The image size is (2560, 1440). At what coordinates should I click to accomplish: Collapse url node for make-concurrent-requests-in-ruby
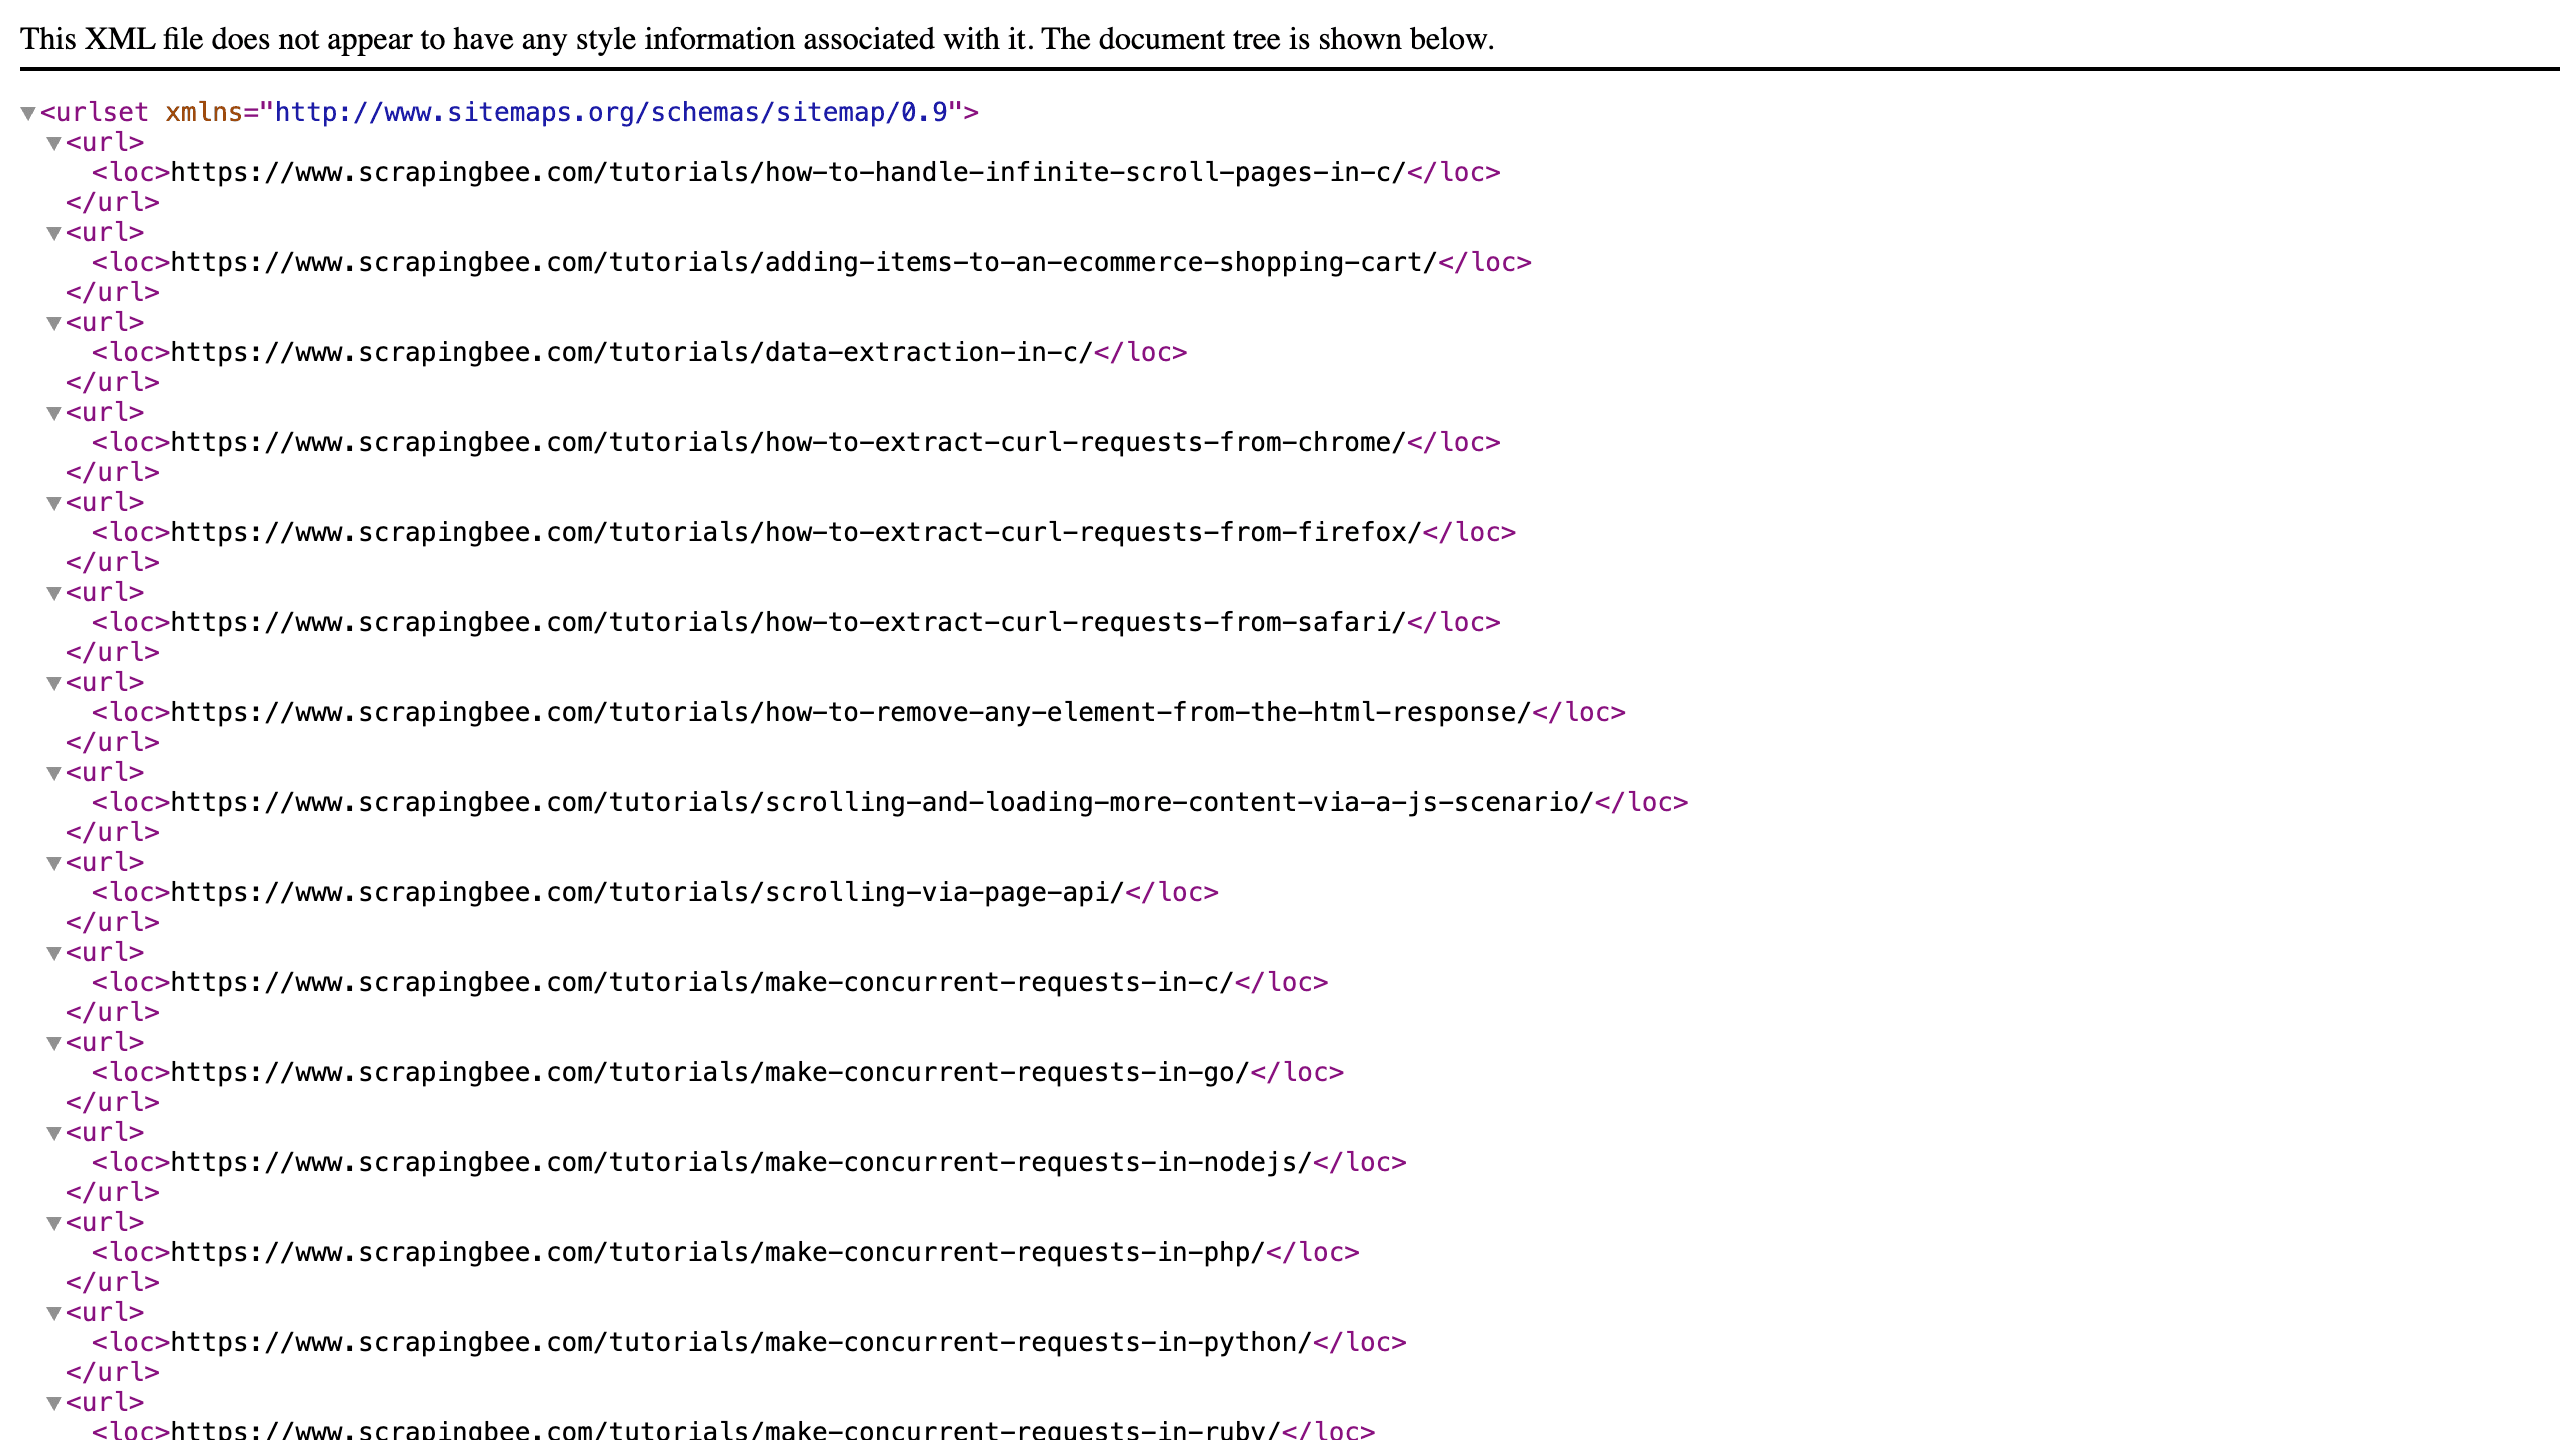(x=54, y=1403)
